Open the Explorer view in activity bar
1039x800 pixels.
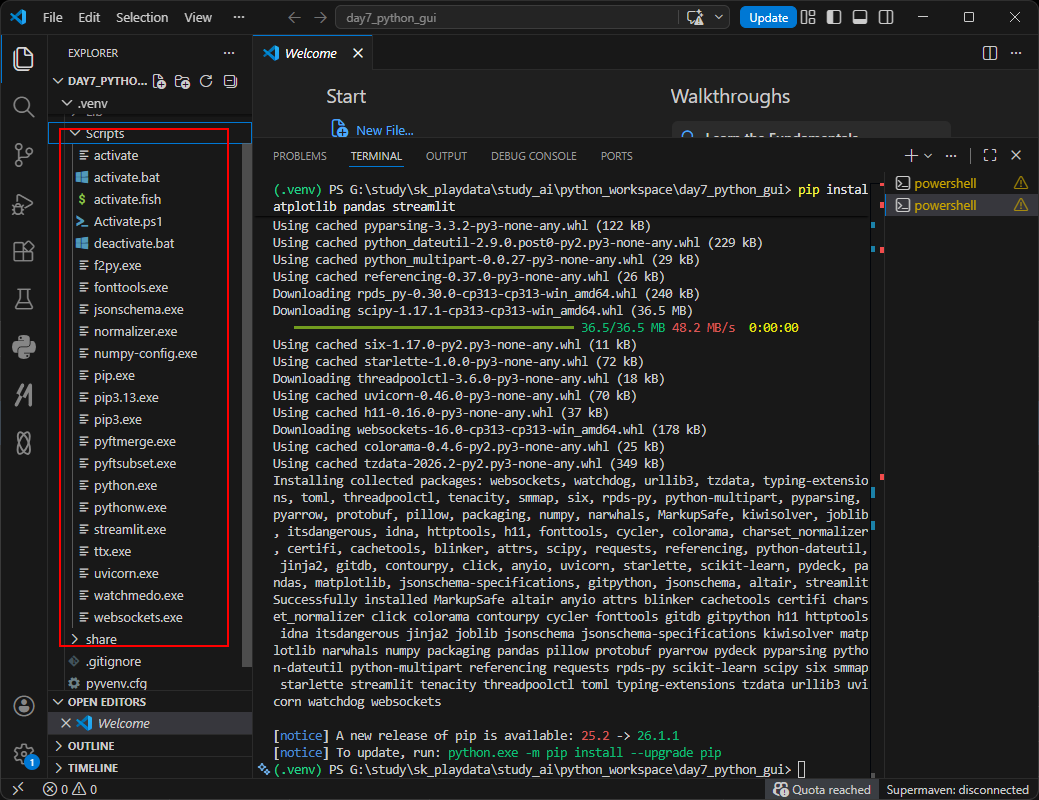(23, 59)
